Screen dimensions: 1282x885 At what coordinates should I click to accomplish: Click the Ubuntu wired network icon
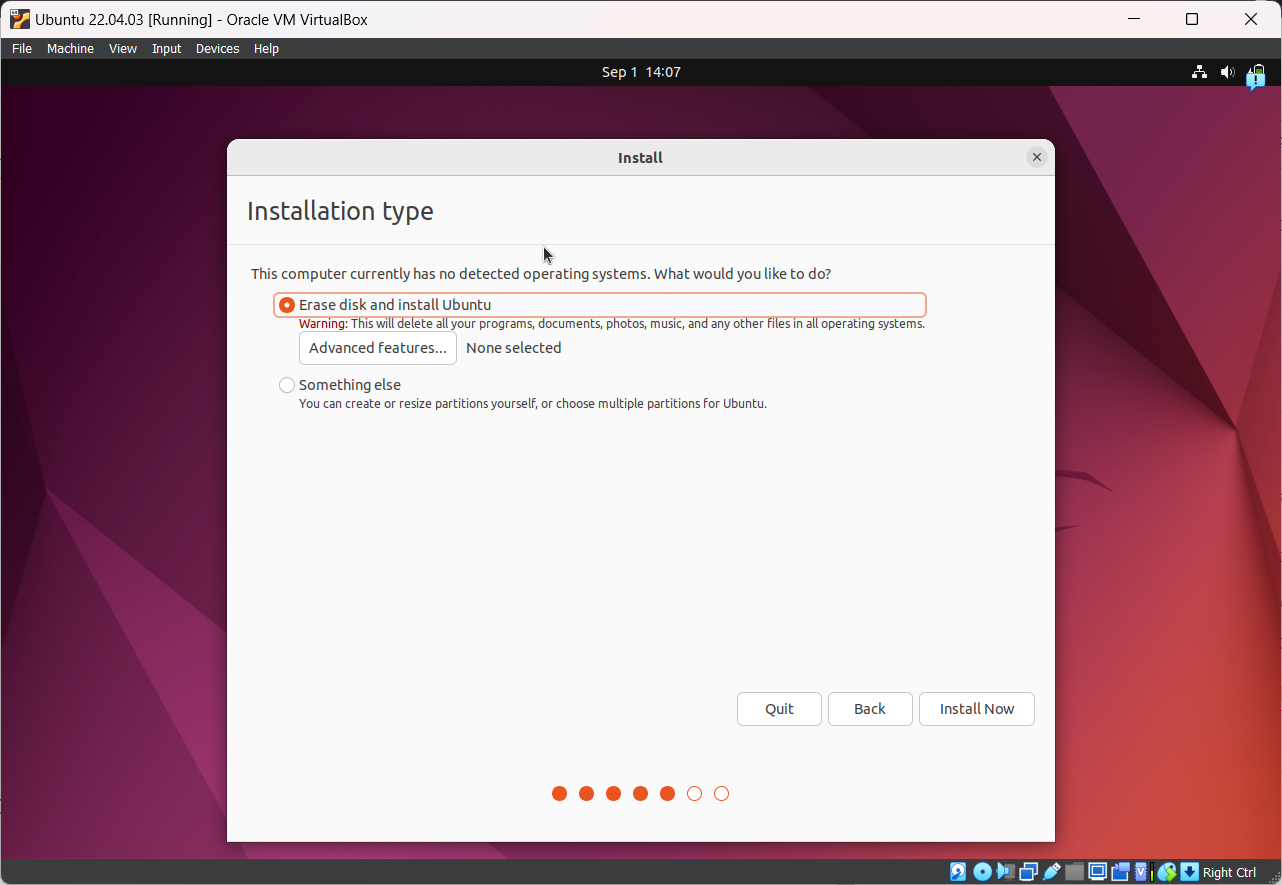pyautogui.click(x=1199, y=72)
